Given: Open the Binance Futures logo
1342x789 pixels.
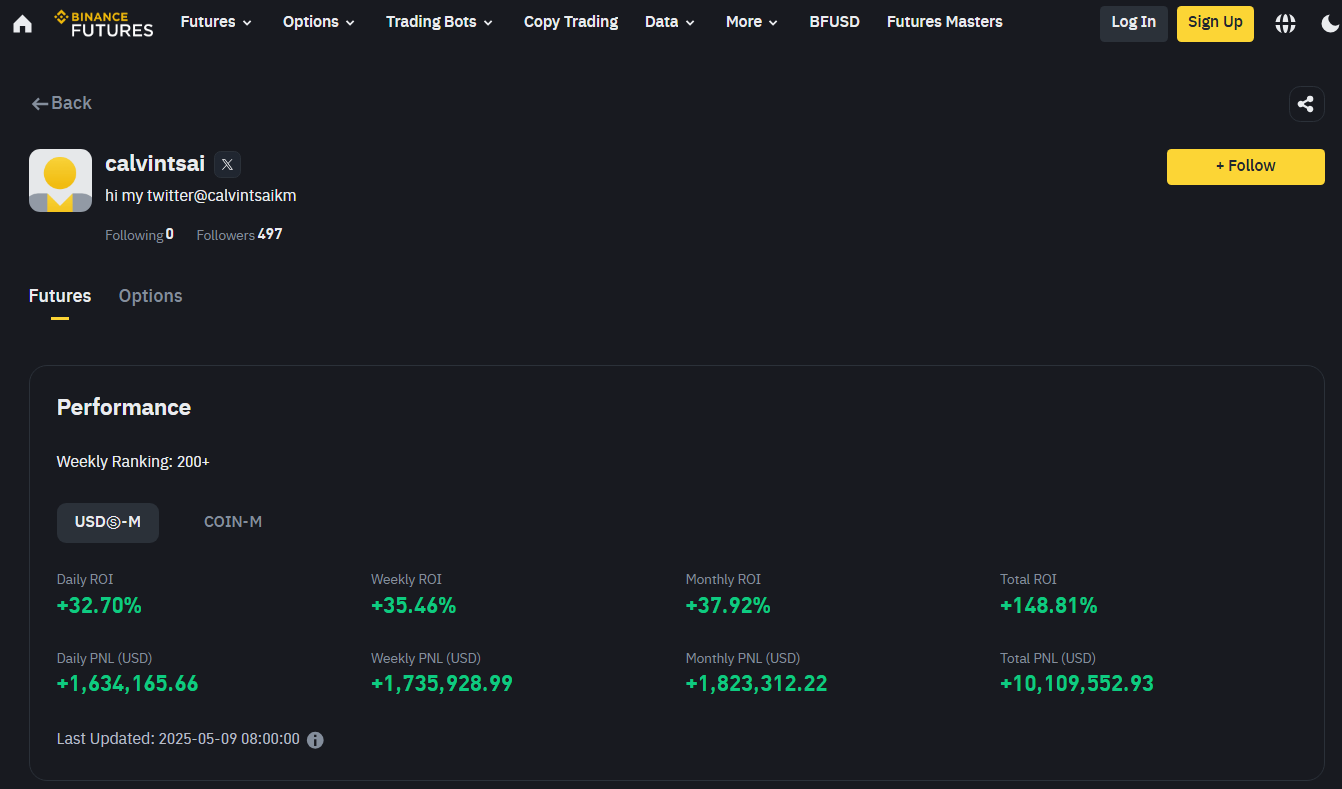Looking at the screenshot, I should 104,23.
